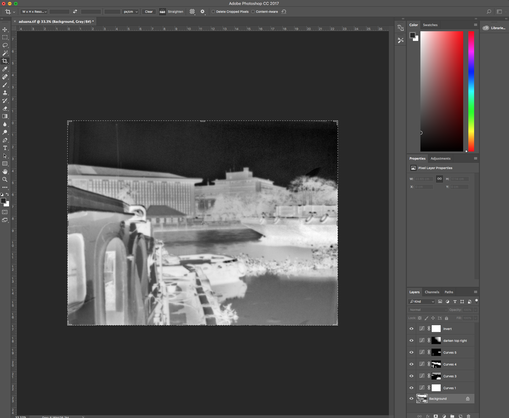
Task: Open layer blend mode Normal dropdown
Action: click(x=427, y=310)
